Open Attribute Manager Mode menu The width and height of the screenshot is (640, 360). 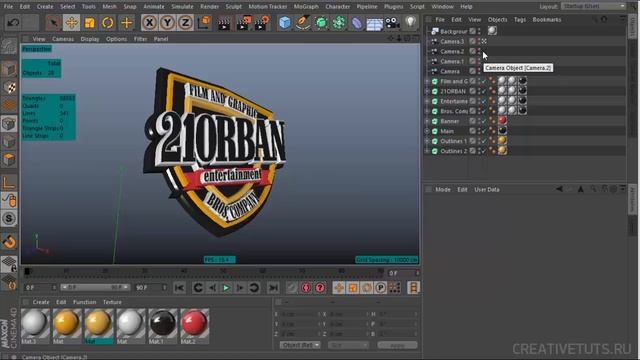[x=442, y=189]
